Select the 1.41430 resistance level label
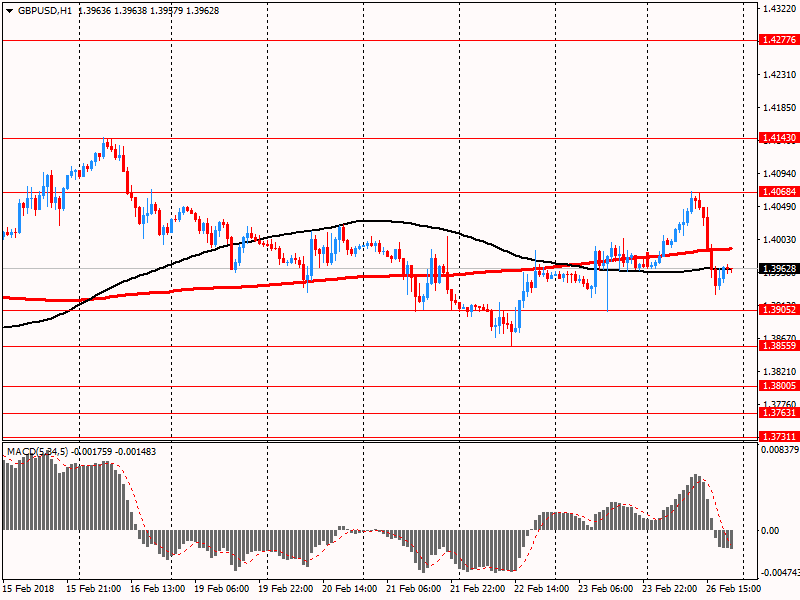 [x=778, y=138]
